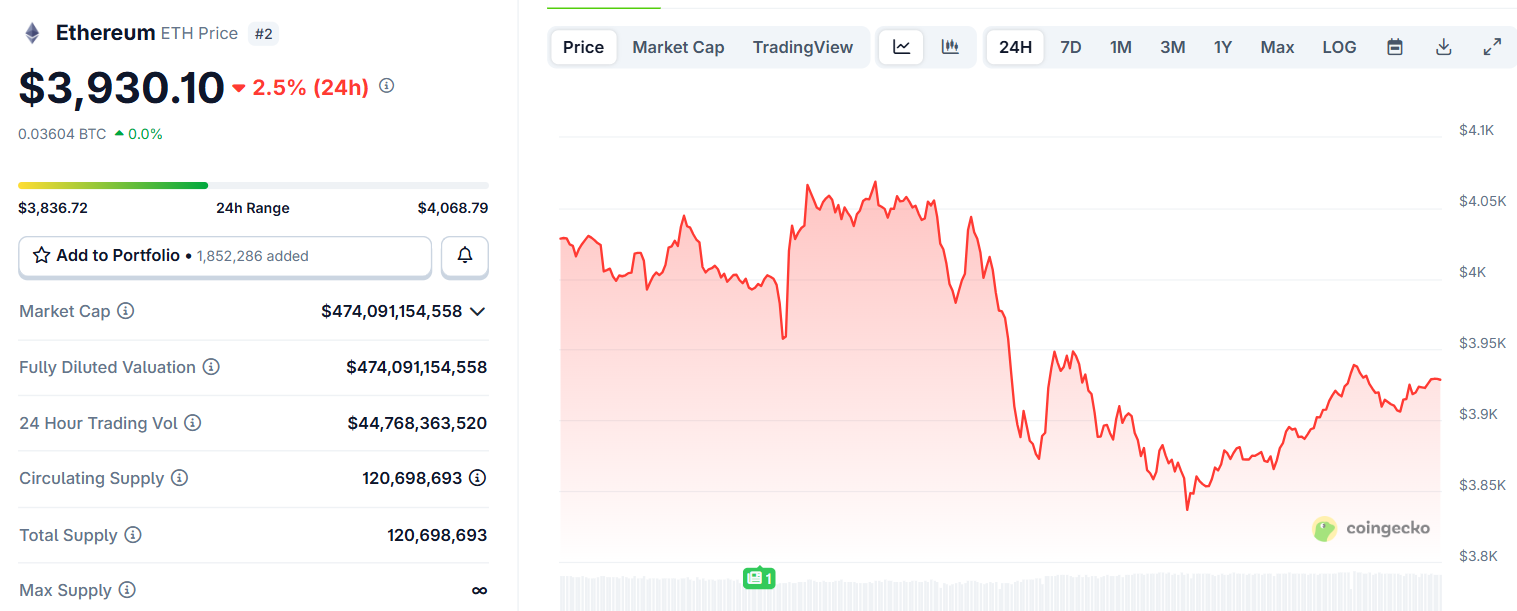
Task: Open the calendar date range picker
Action: (x=1395, y=47)
